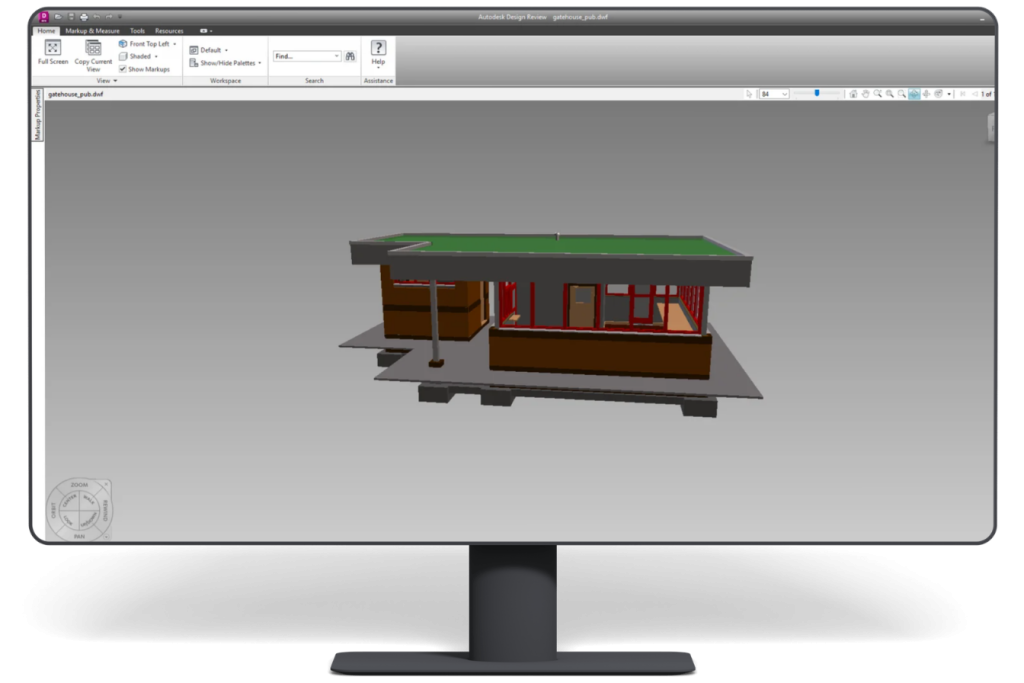This screenshot has width=1024, height=683.
Task: Open the Help button
Action: tap(378, 53)
